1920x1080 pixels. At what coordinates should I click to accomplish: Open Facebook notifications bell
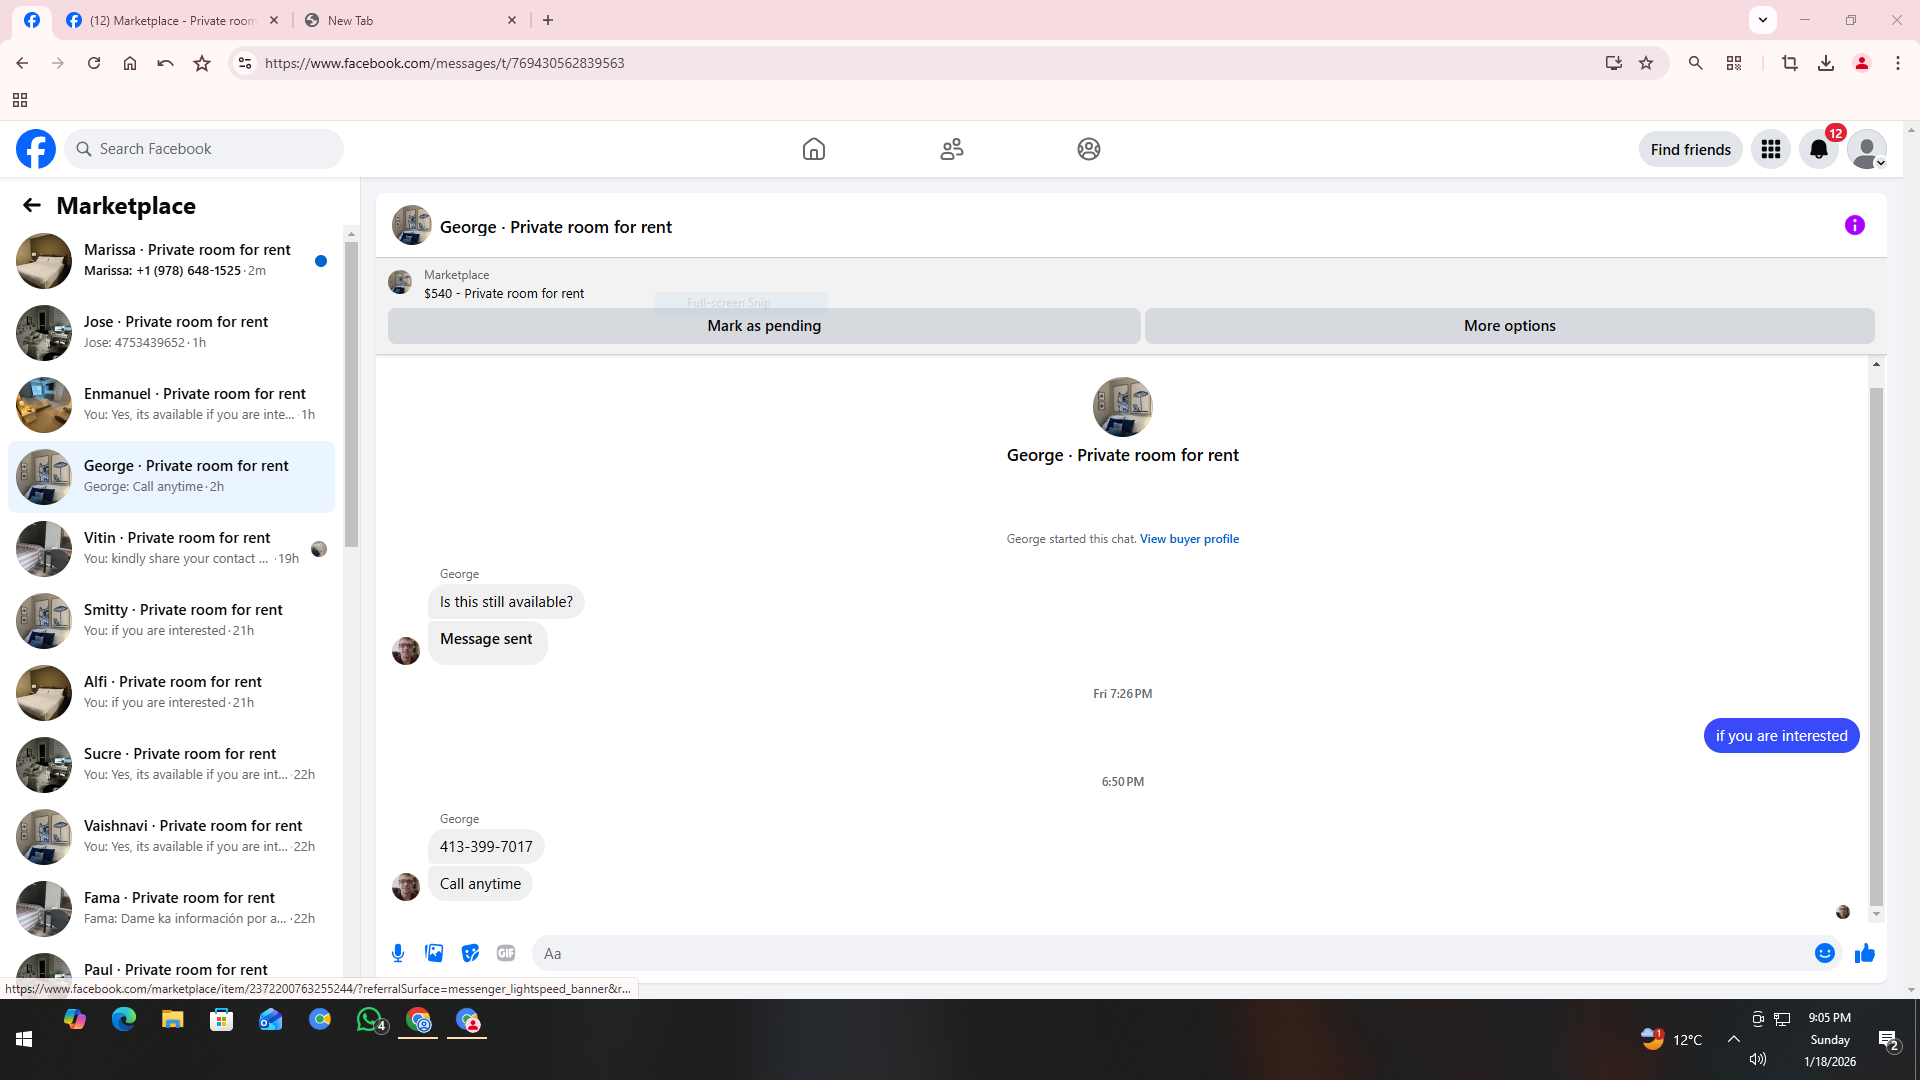(1818, 149)
